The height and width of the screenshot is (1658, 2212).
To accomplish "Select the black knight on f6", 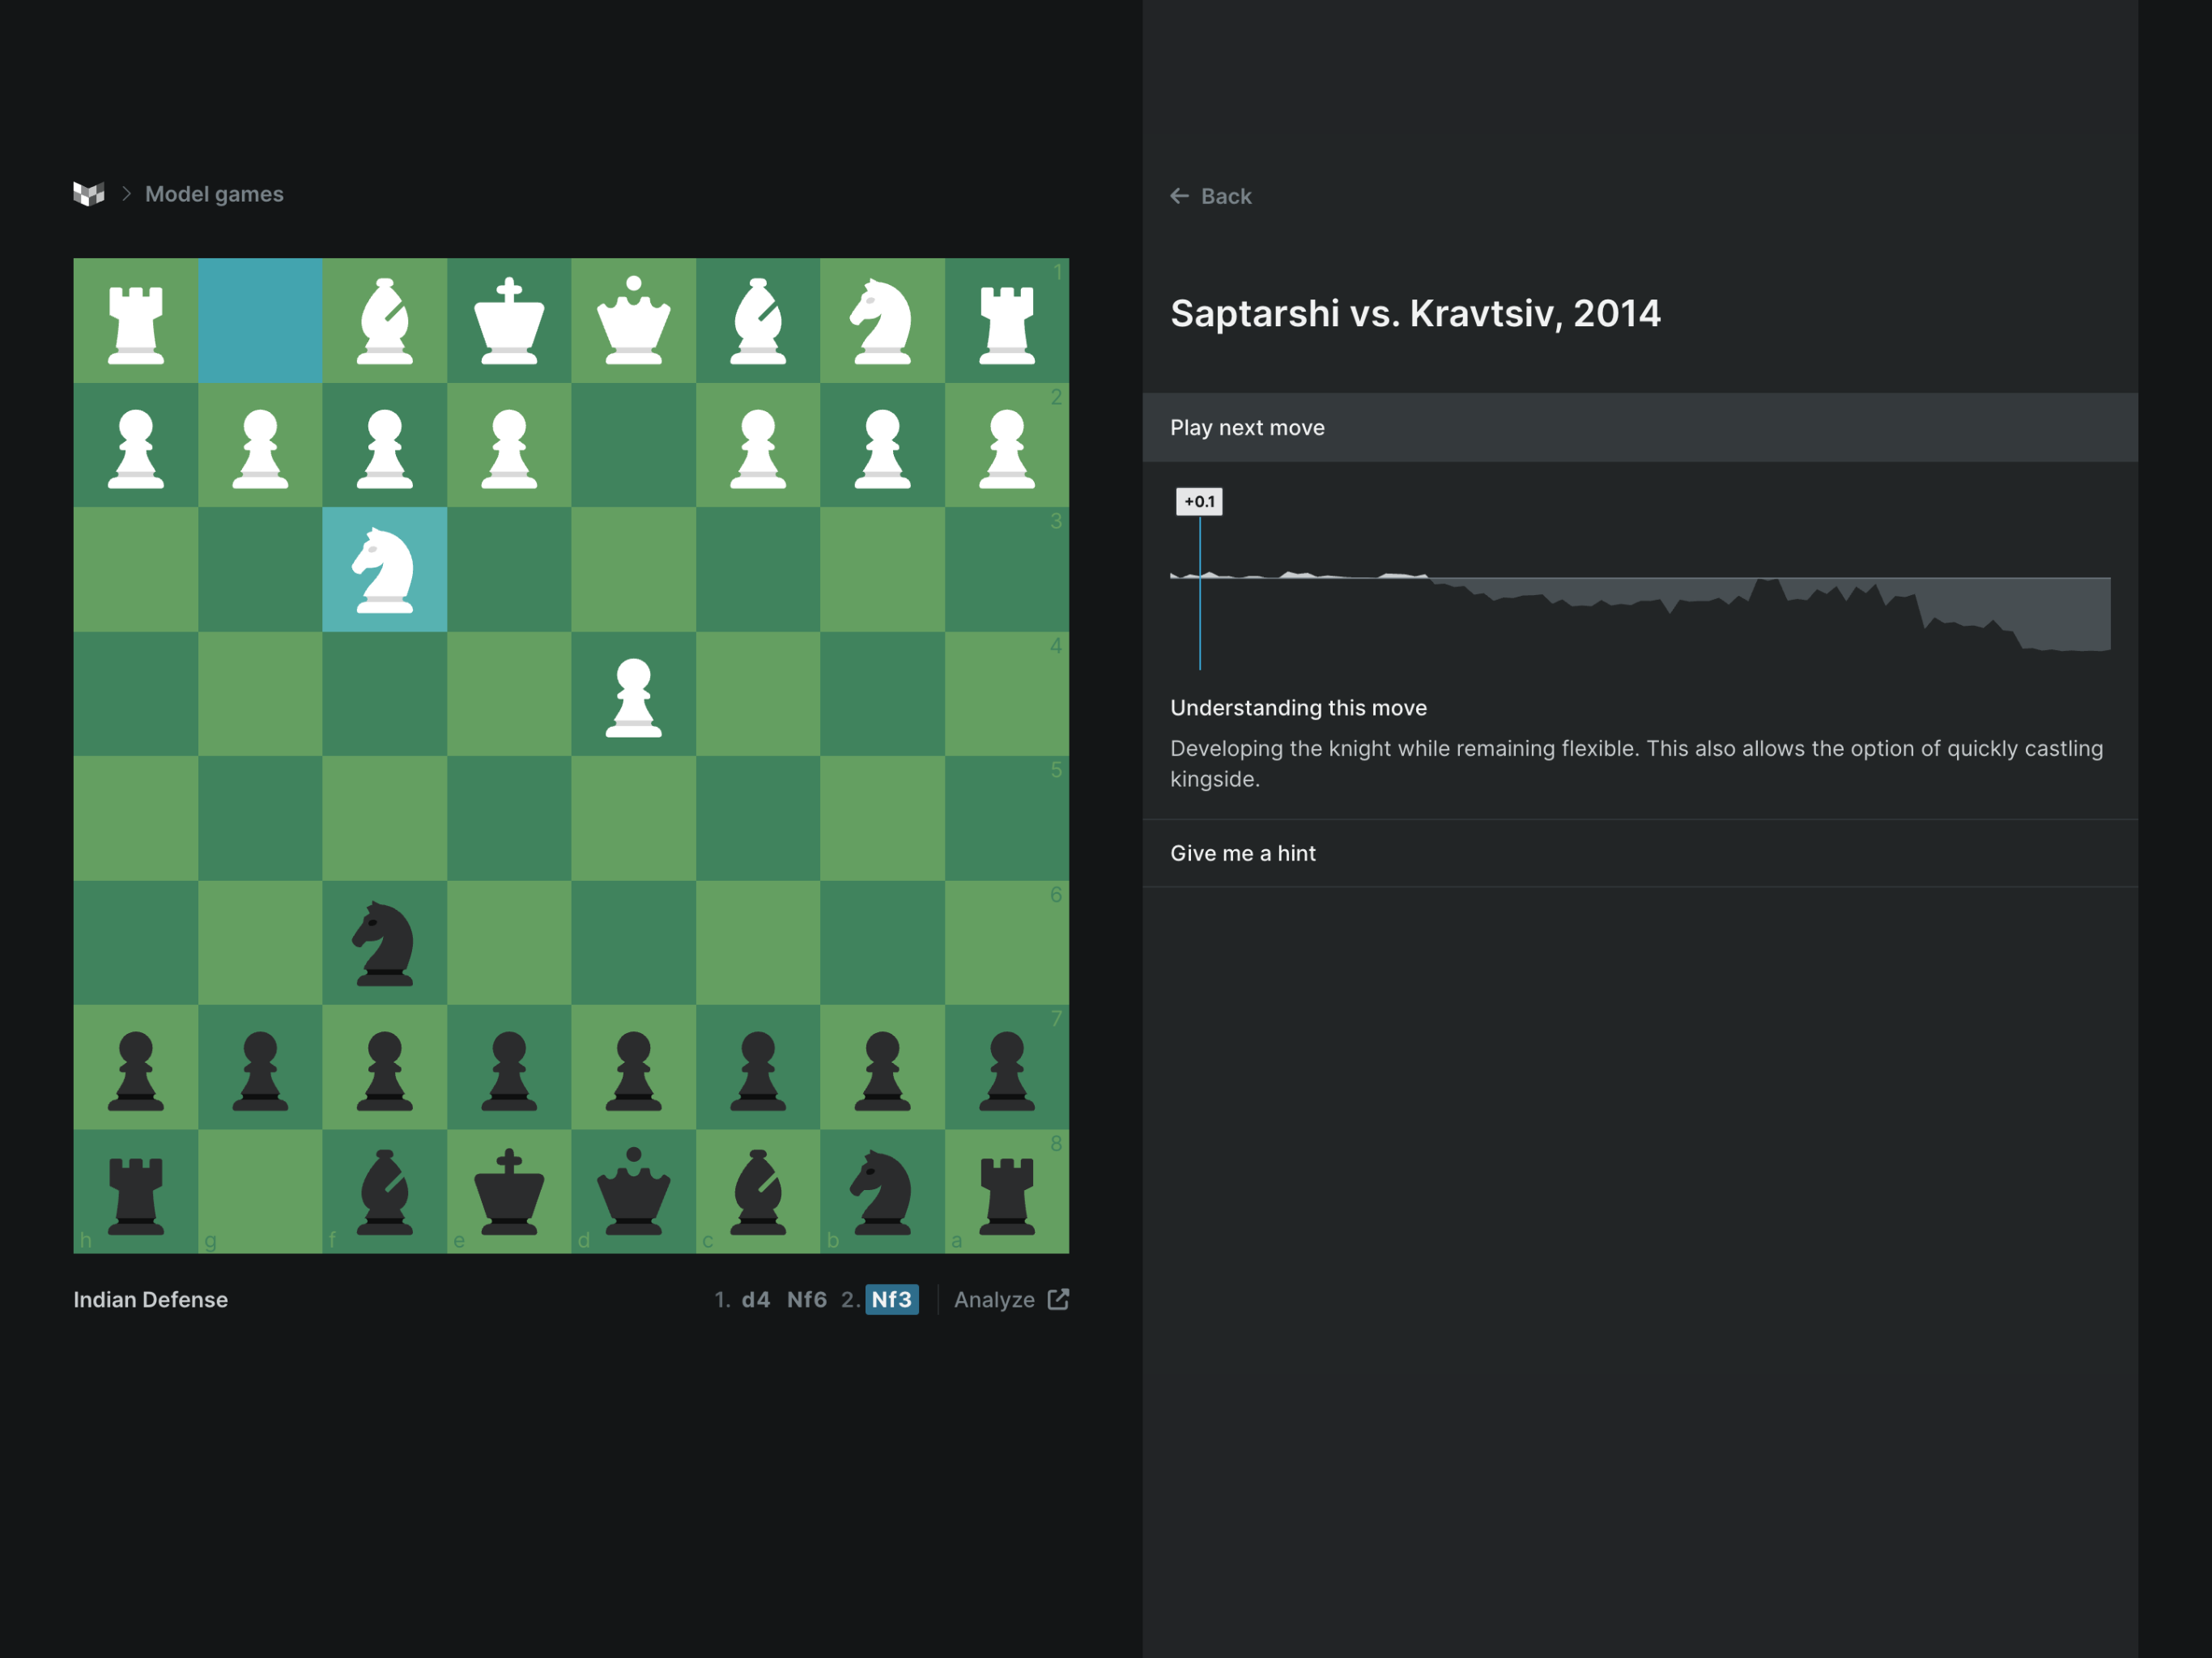I will pos(384,943).
